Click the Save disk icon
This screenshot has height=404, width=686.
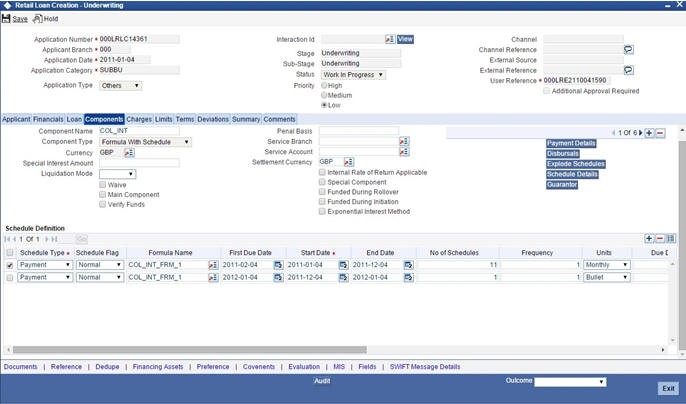pyautogui.click(x=6, y=19)
